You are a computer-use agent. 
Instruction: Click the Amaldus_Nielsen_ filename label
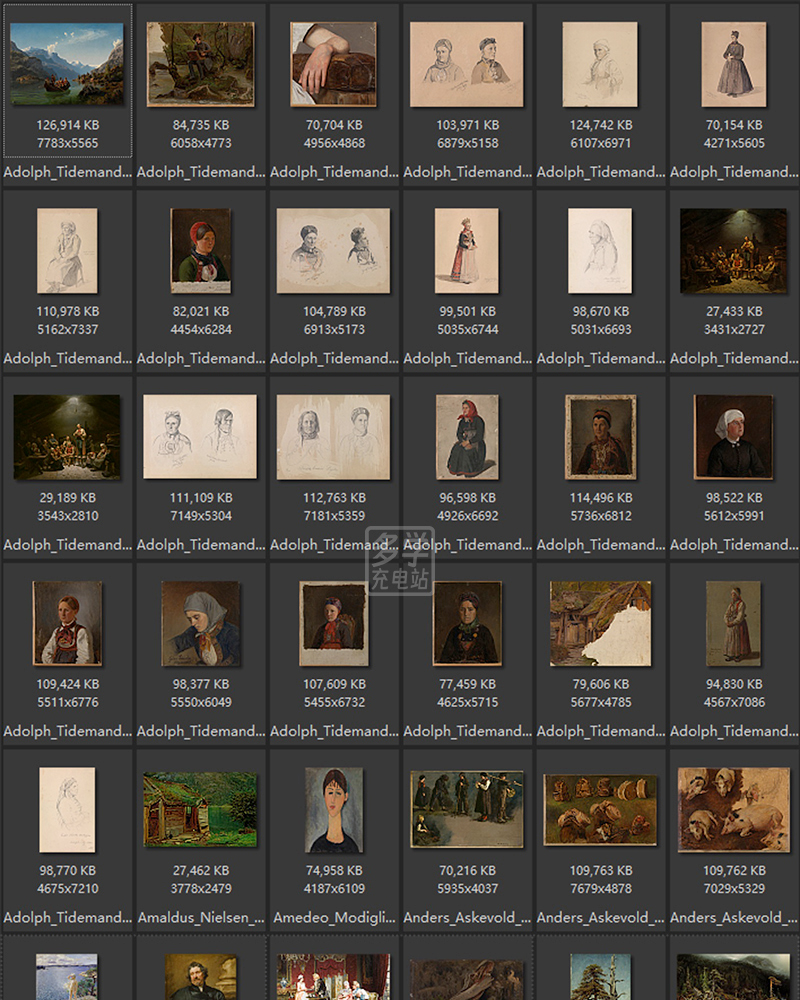tap(200, 917)
